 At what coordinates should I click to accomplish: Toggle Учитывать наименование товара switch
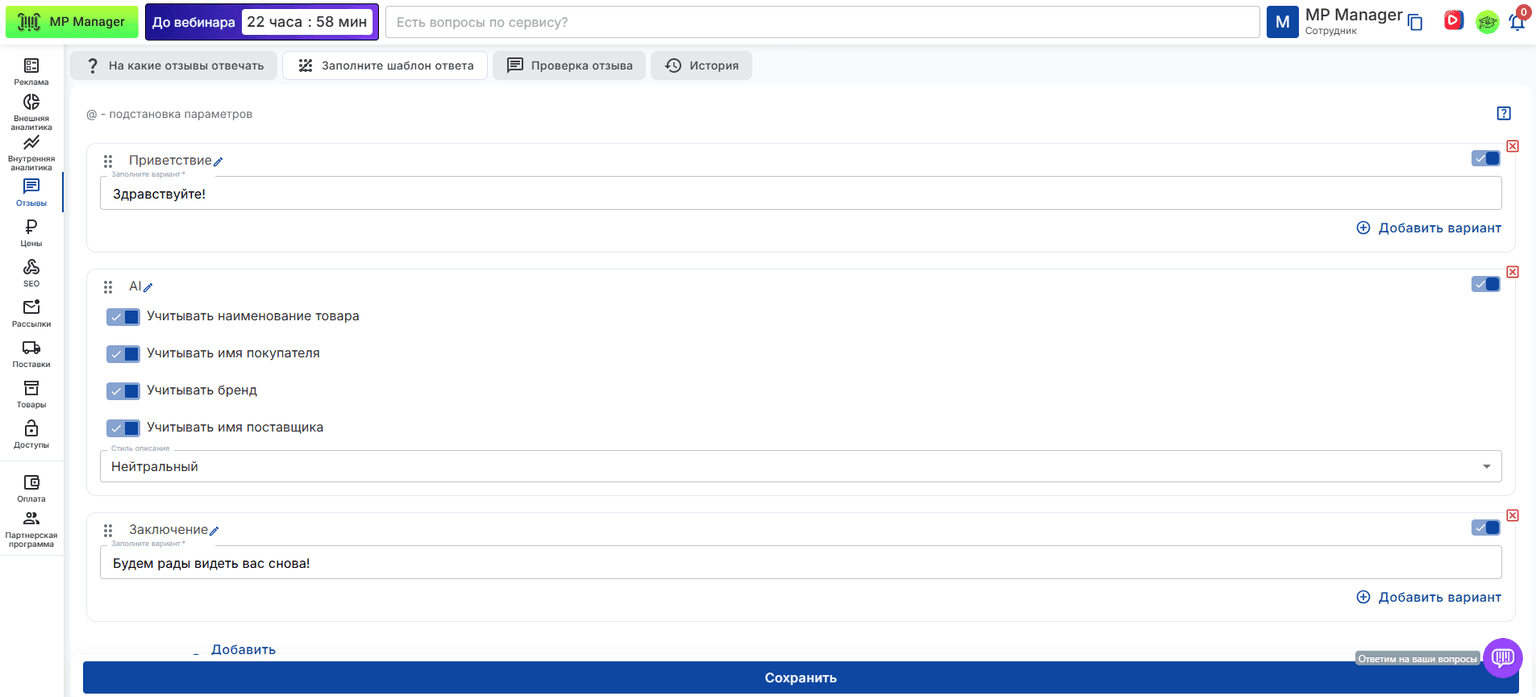point(123,317)
